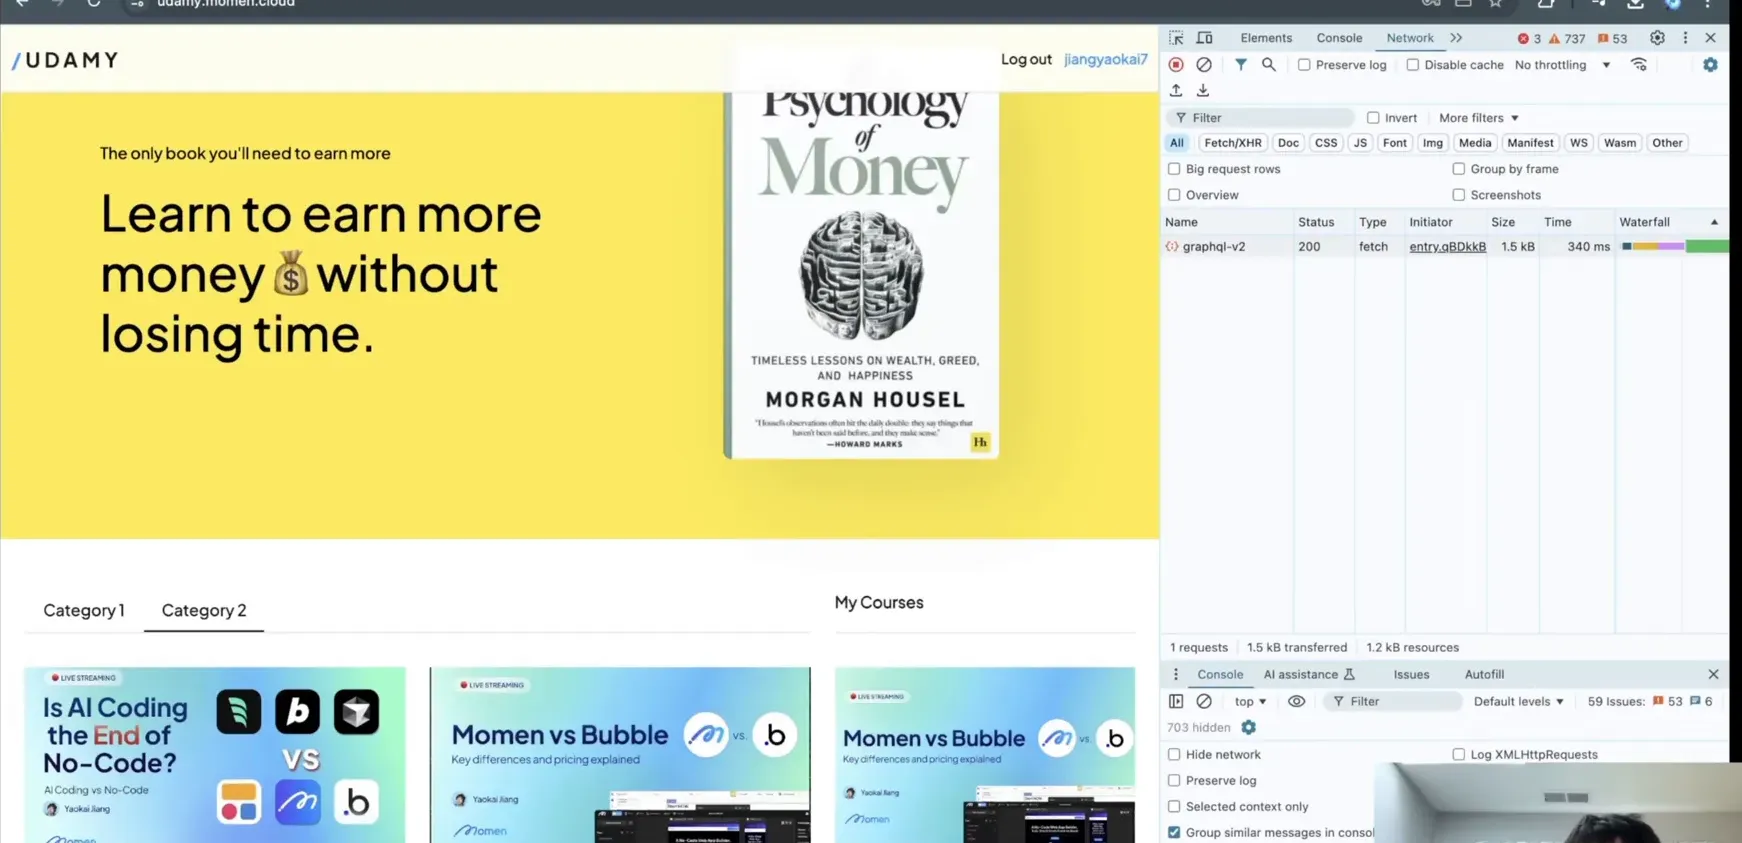Filter requests by JS type
This screenshot has width=1742, height=843.
pos(1360,143)
